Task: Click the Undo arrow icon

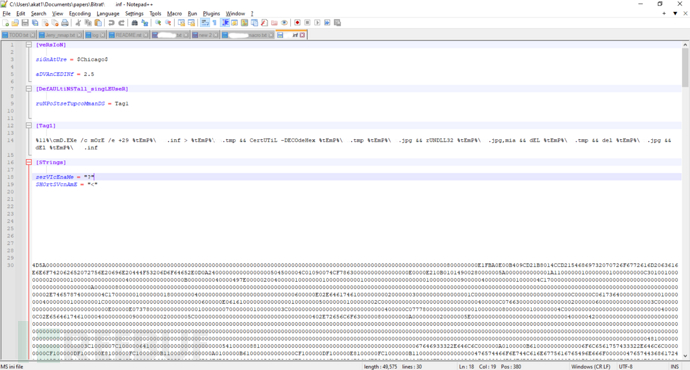Action: tap(111, 23)
